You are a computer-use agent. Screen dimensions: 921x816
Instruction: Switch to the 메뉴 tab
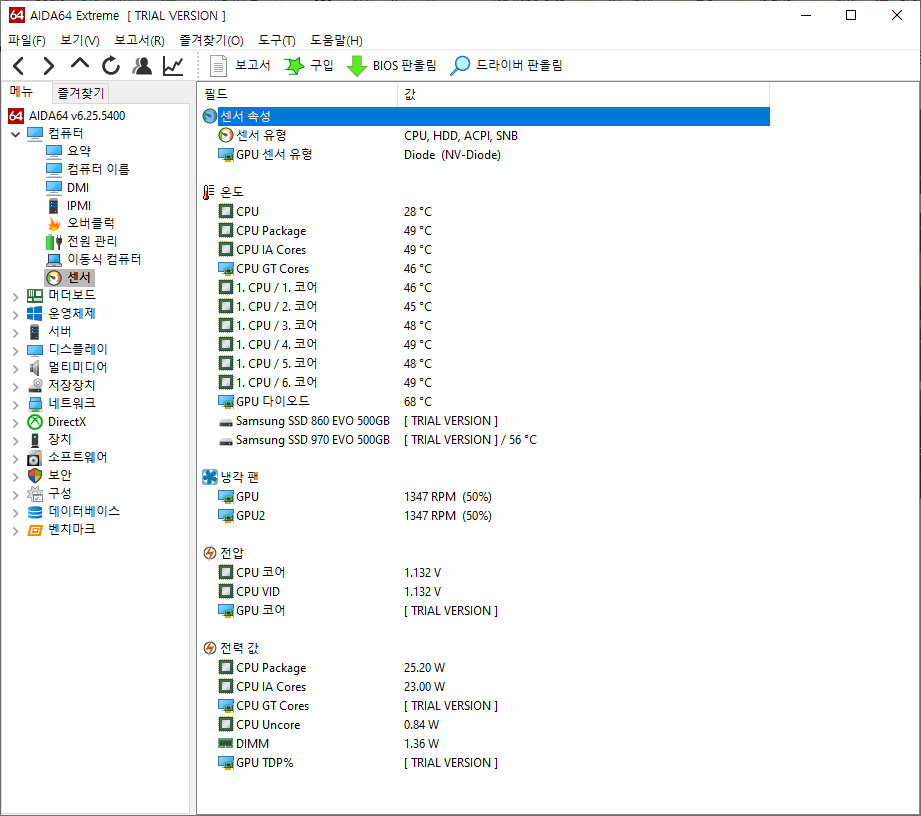click(22, 92)
